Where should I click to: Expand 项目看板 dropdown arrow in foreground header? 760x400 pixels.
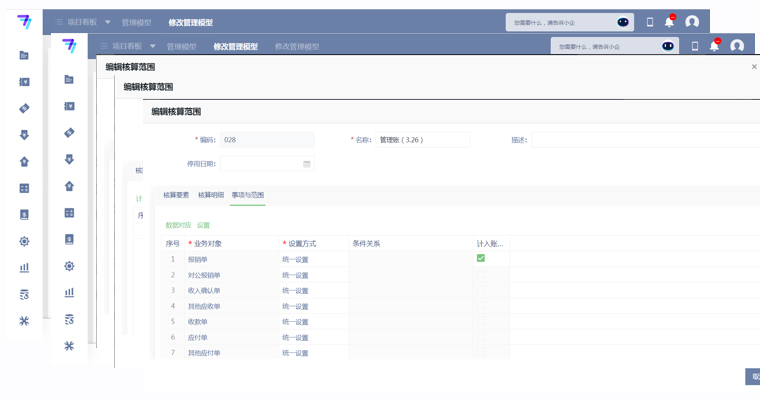pyautogui.click(x=153, y=46)
